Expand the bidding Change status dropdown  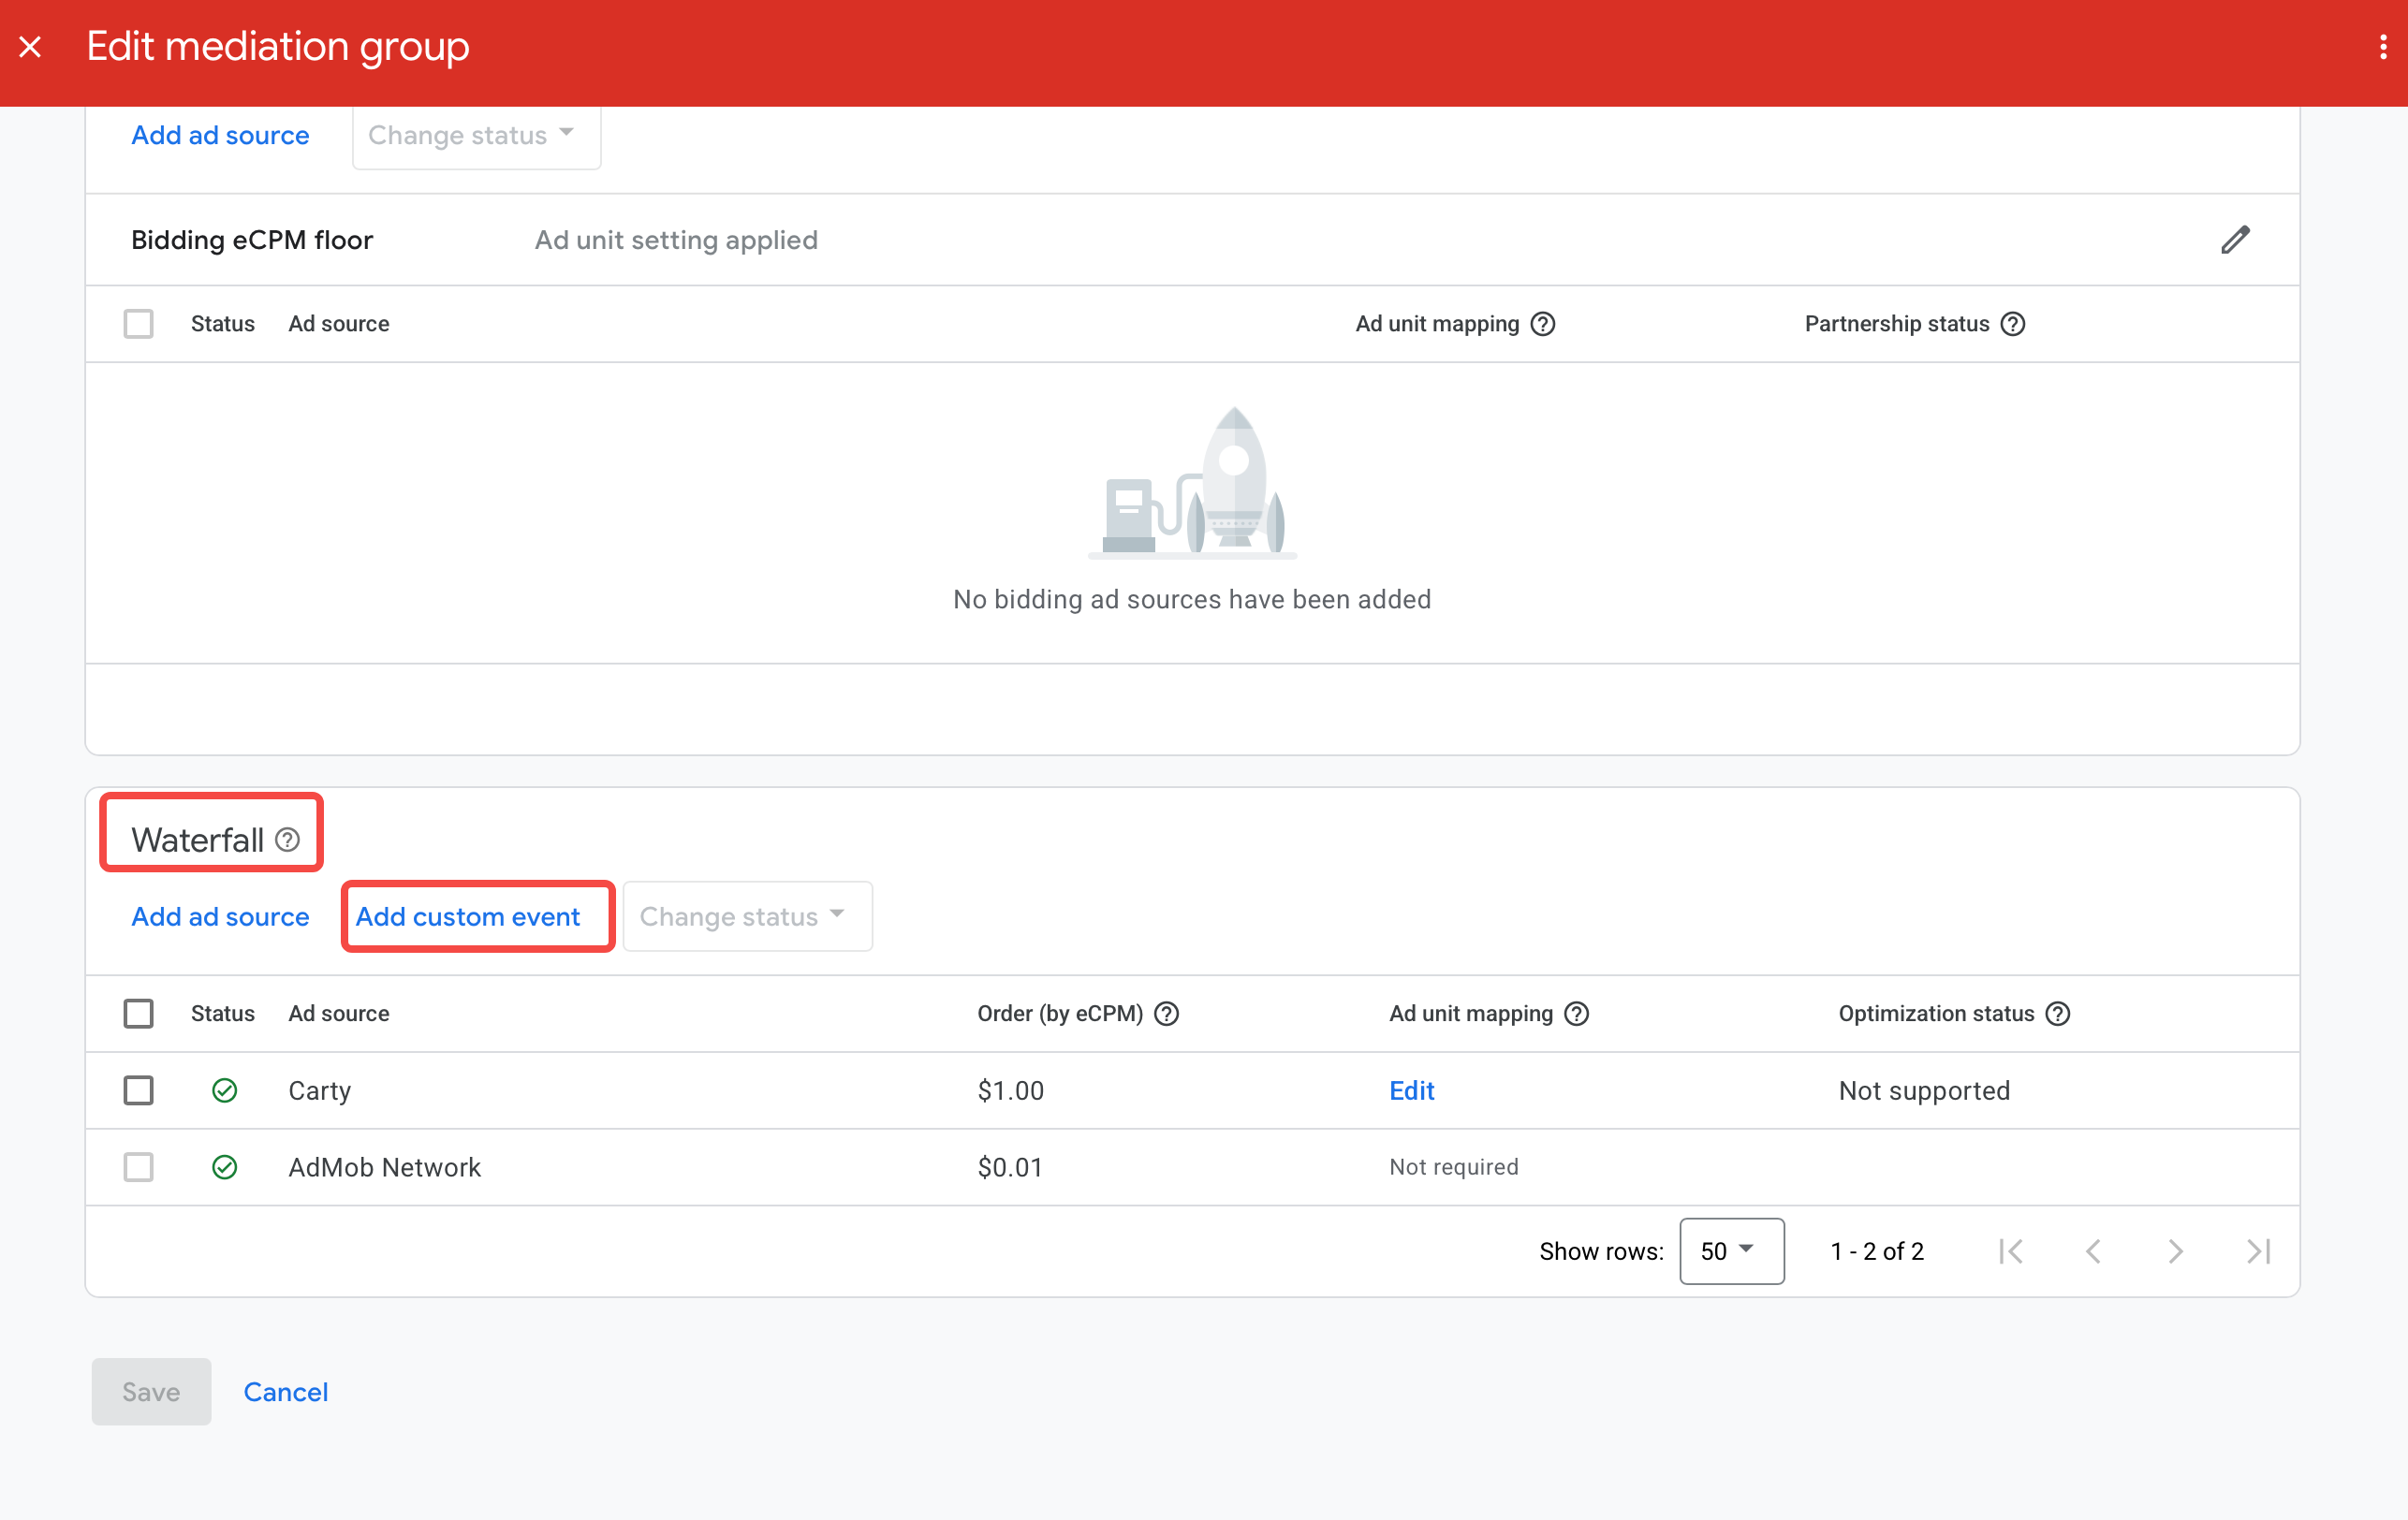point(475,135)
